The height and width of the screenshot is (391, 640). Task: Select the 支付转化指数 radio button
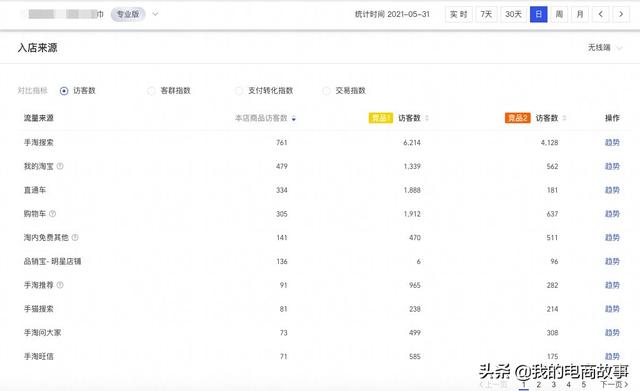tap(239, 91)
